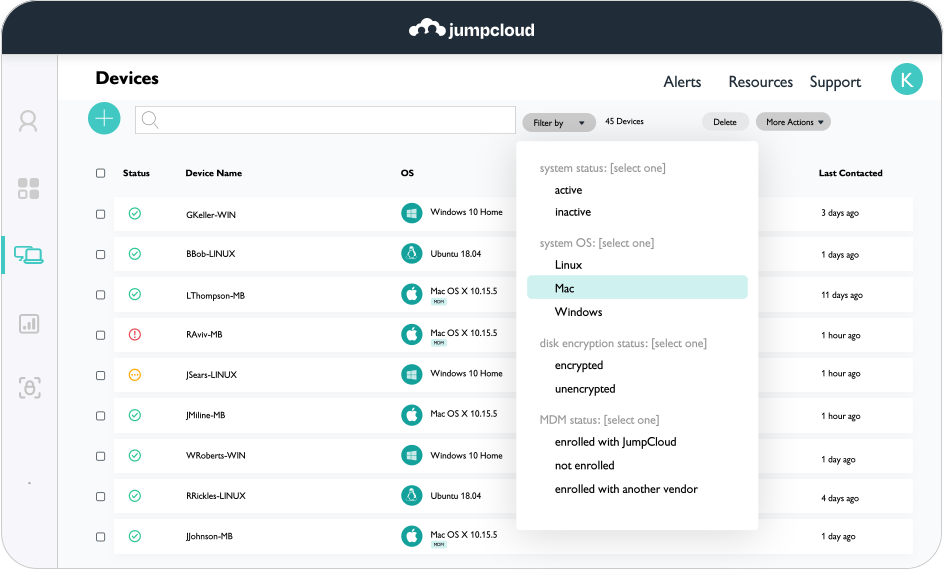Toggle the select-all devices checkbox
This screenshot has width=944, height=575.
click(101, 173)
